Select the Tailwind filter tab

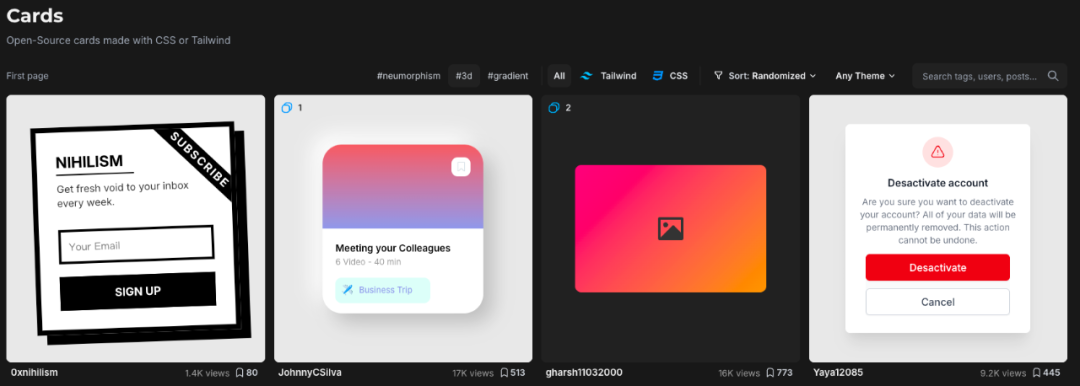pos(609,76)
